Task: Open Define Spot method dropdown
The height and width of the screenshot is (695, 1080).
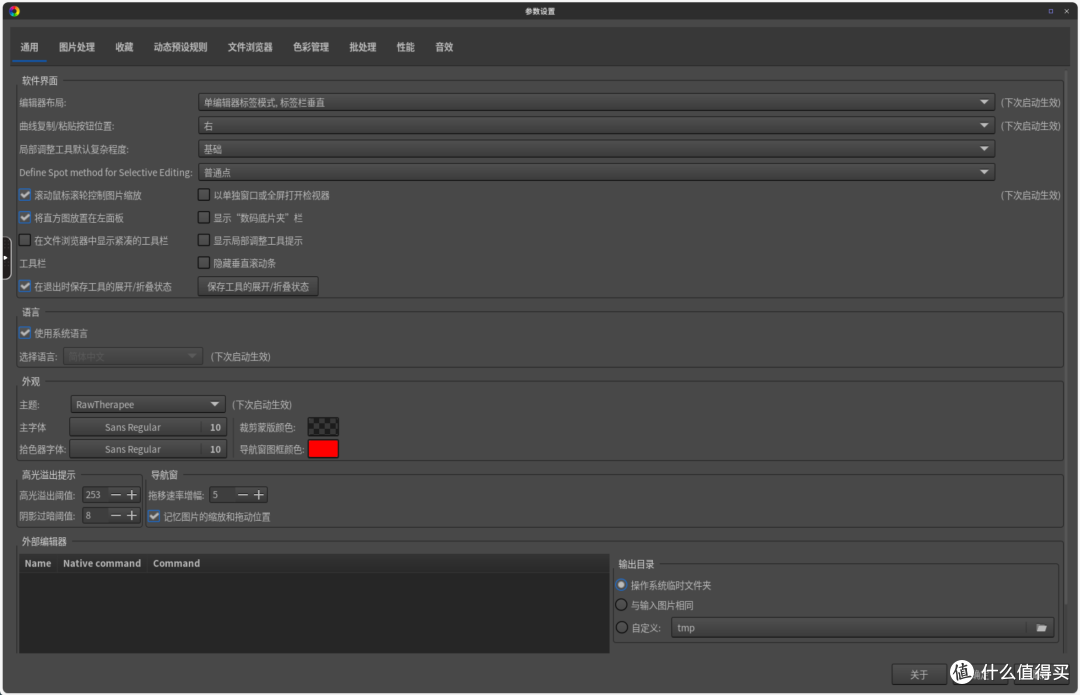Action: [596, 172]
